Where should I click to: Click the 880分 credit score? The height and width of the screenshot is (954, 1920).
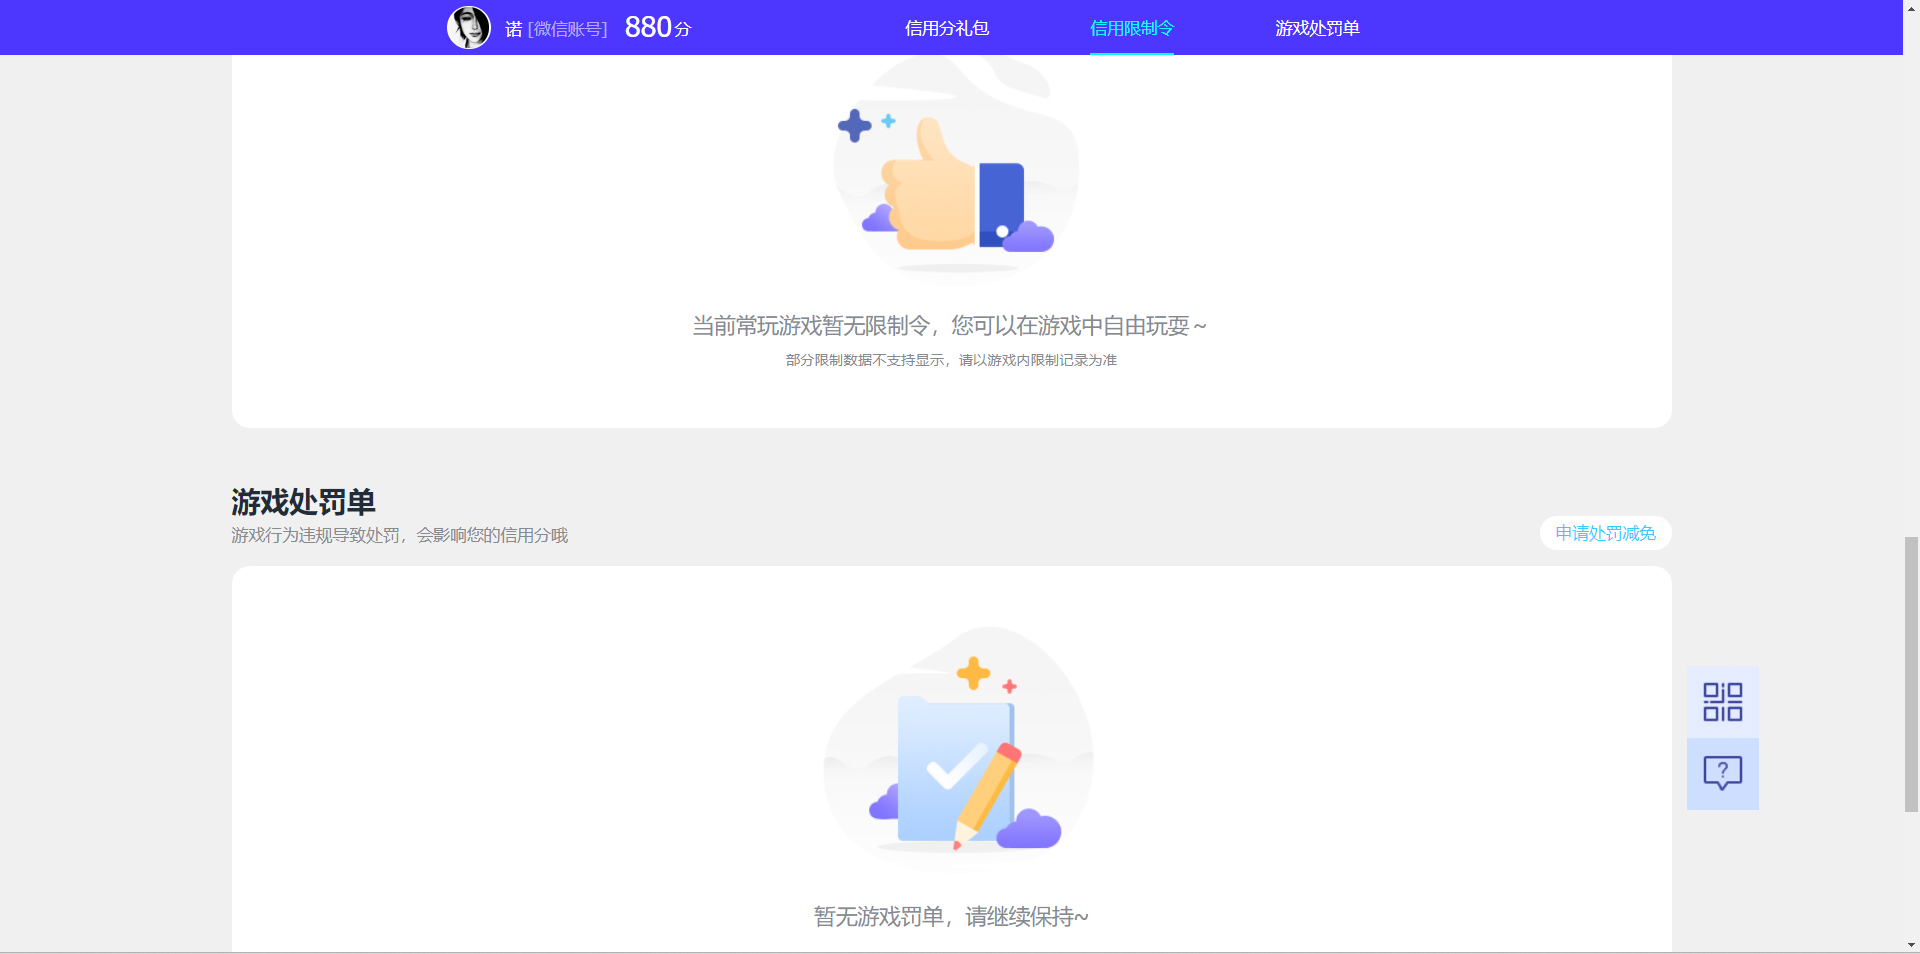[658, 27]
